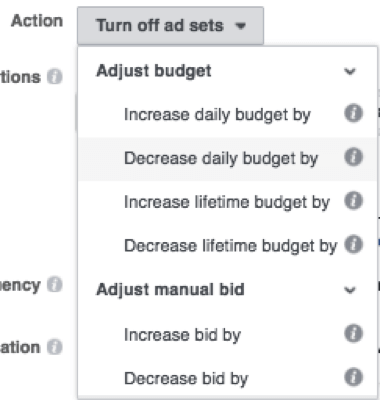Click info icon next to 'tions' label
This screenshot has width=380, height=400.
(55, 77)
